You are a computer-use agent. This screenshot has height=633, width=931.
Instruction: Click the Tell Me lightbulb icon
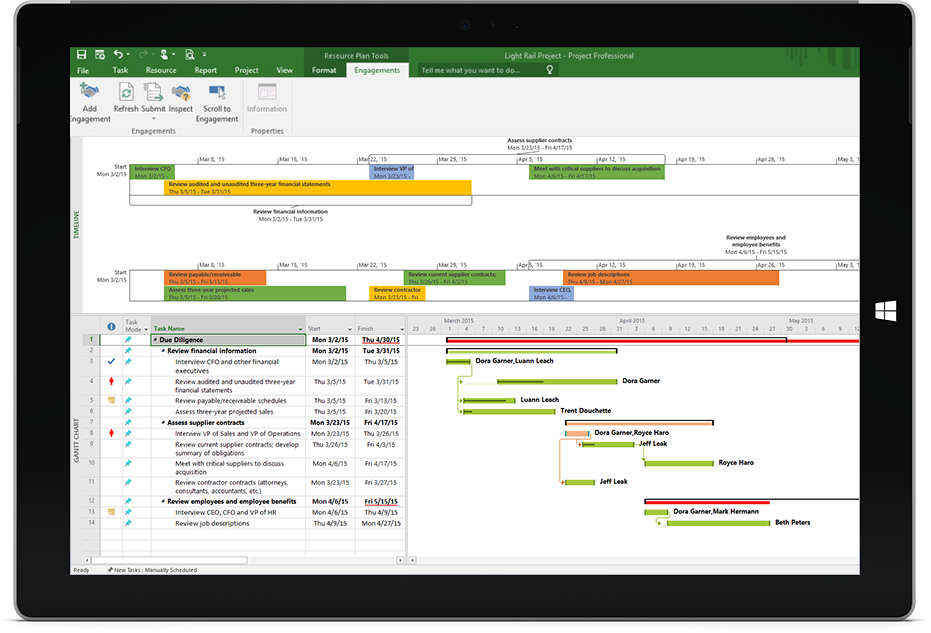click(x=550, y=70)
